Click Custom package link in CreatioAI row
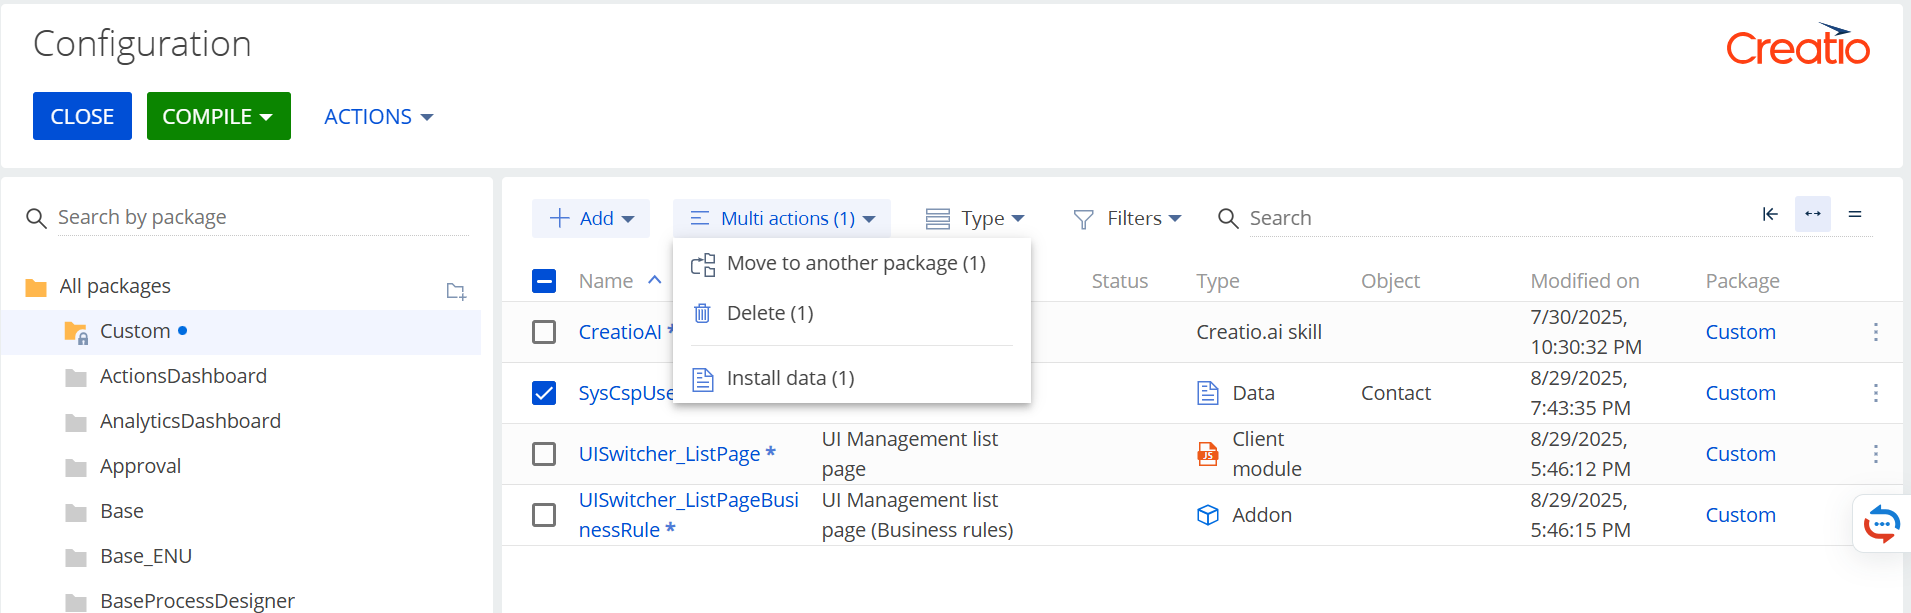 (1740, 332)
